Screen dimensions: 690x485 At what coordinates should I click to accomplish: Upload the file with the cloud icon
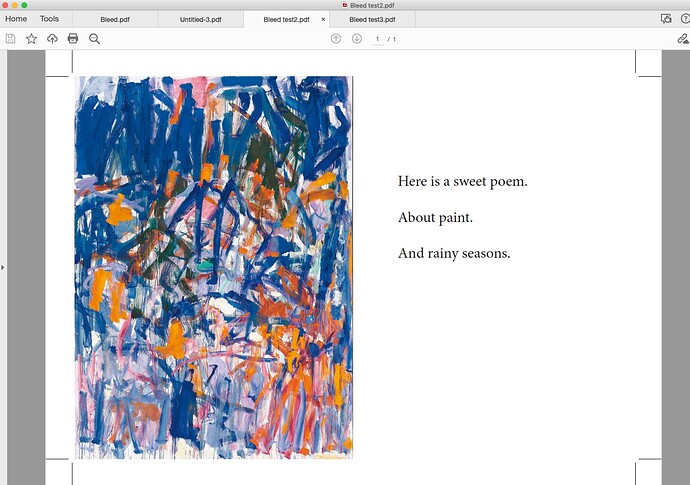(x=52, y=39)
